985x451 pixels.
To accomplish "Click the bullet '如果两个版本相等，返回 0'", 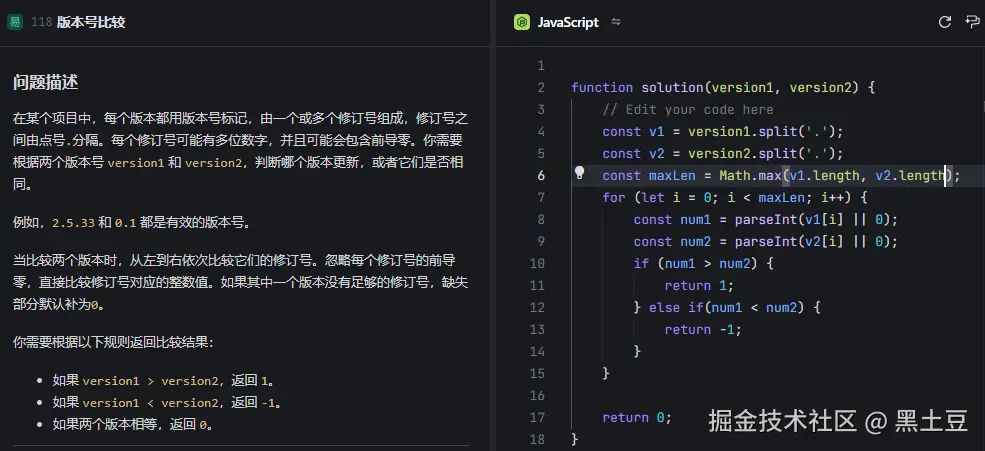I will pyautogui.click(x=134, y=425).
